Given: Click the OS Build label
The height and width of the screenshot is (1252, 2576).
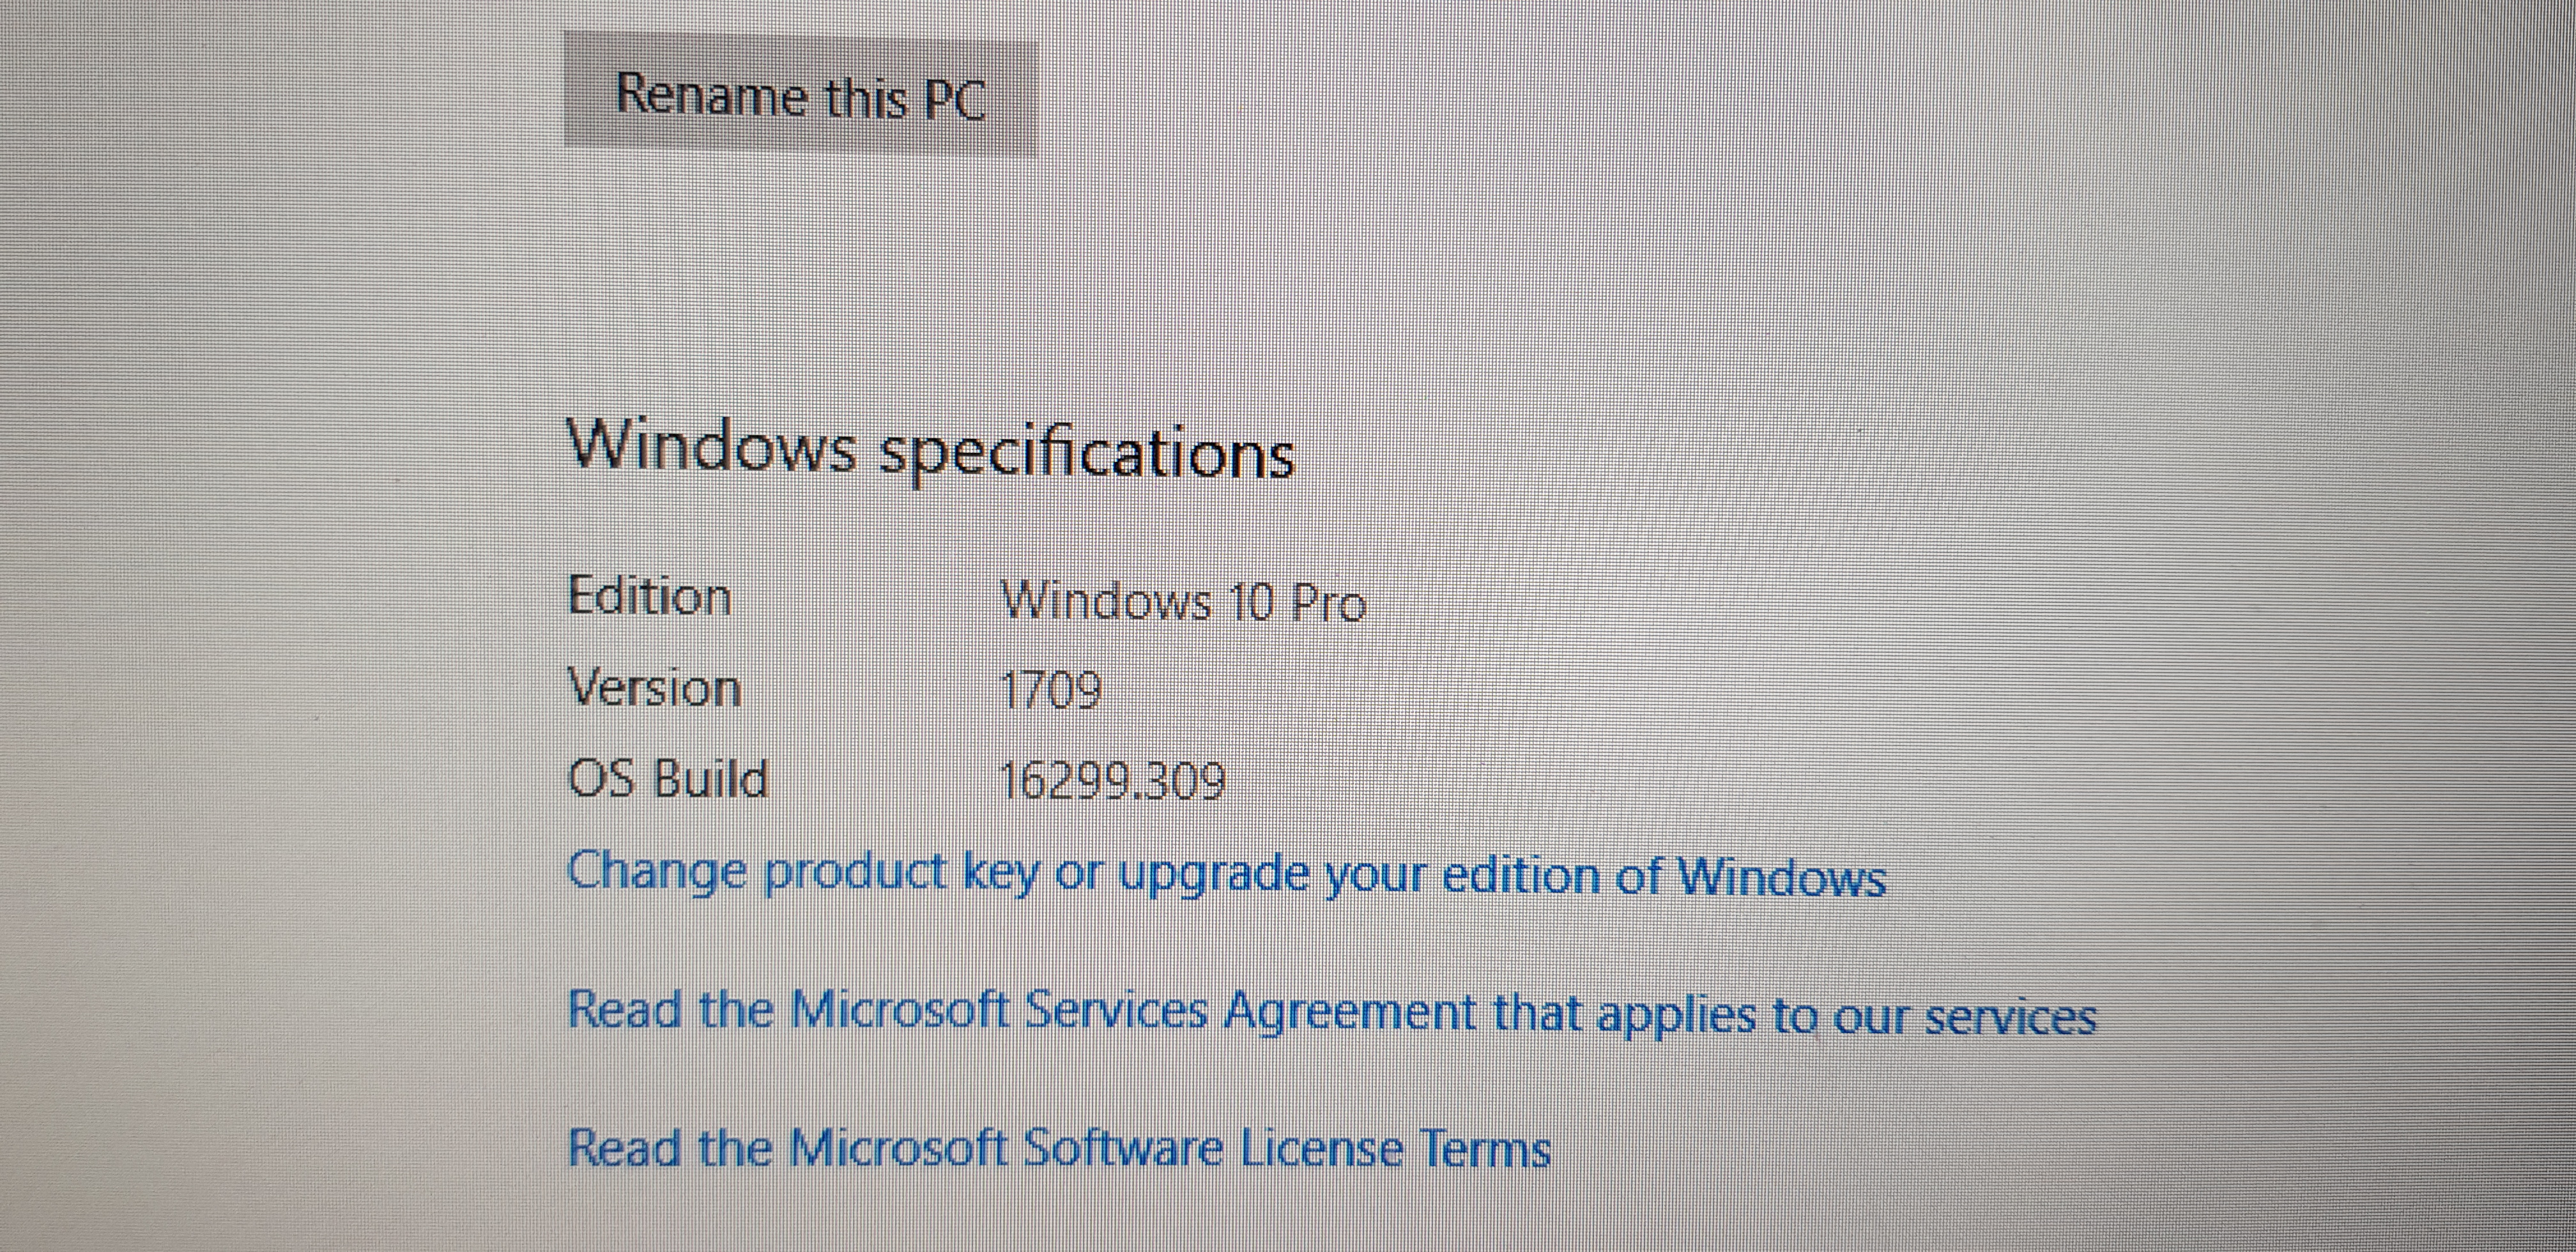Looking at the screenshot, I should tap(668, 779).
